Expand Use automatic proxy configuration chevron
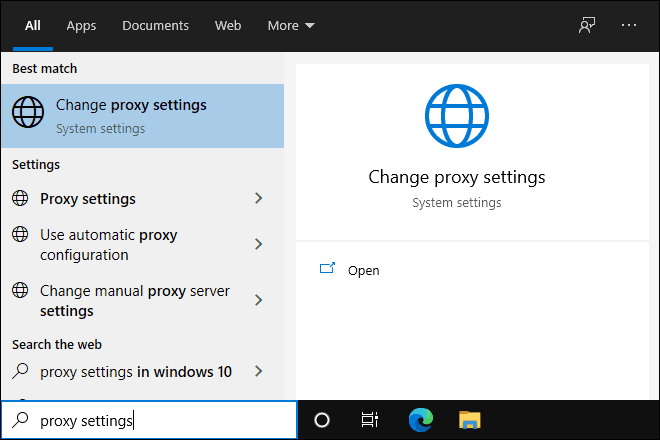660x440 pixels. click(258, 244)
